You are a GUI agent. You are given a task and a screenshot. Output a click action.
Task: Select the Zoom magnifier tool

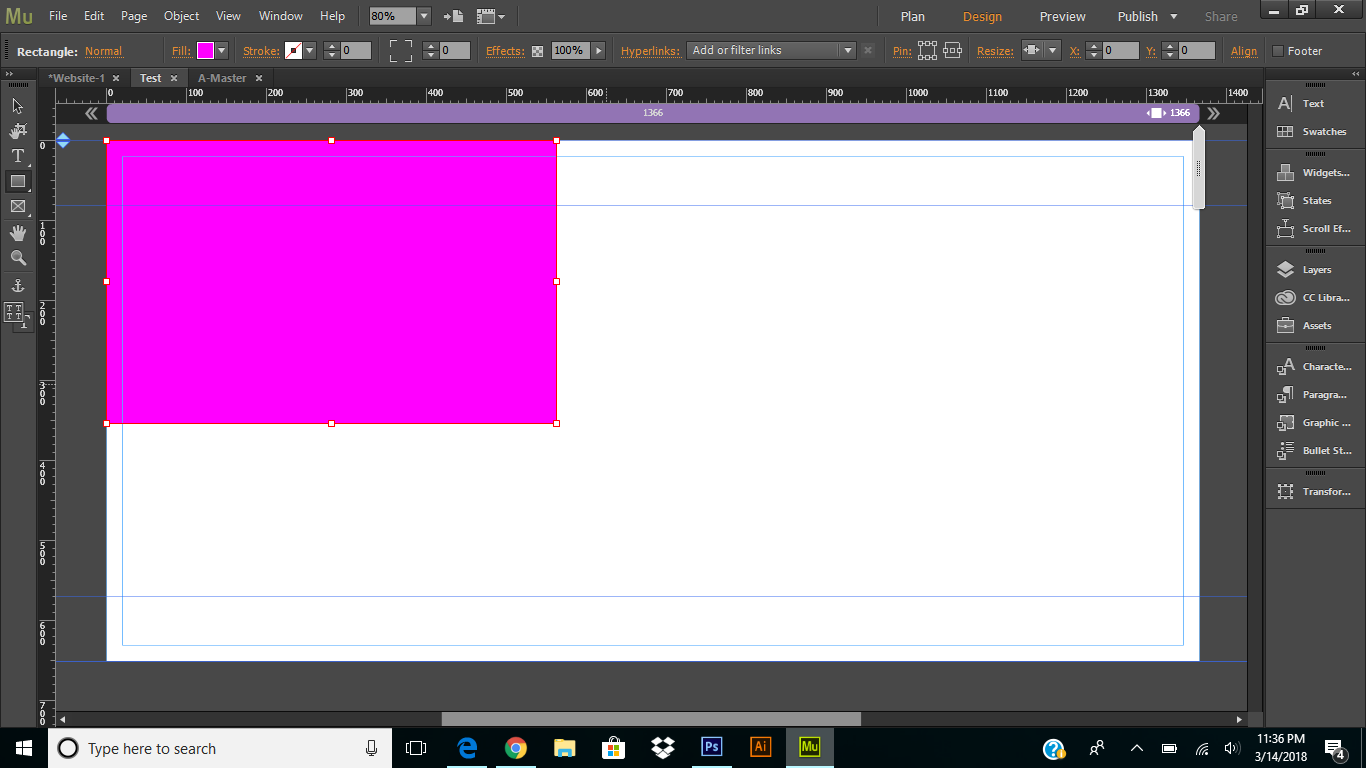17,258
